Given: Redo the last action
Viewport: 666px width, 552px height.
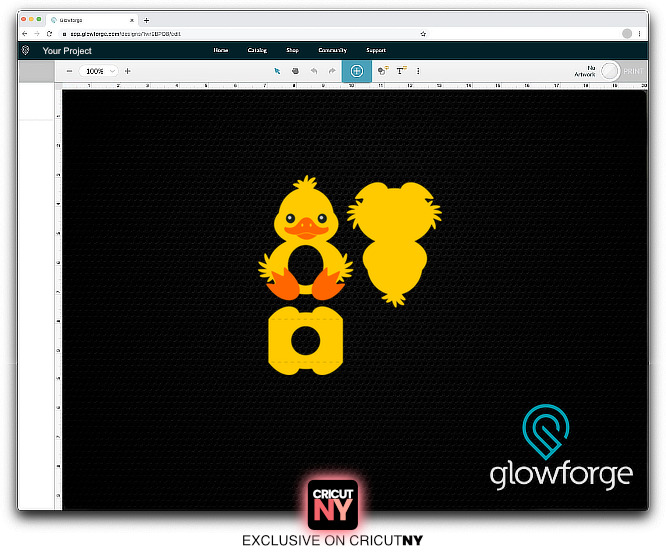Looking at the screenshot, I should click(x=331, y=71).
